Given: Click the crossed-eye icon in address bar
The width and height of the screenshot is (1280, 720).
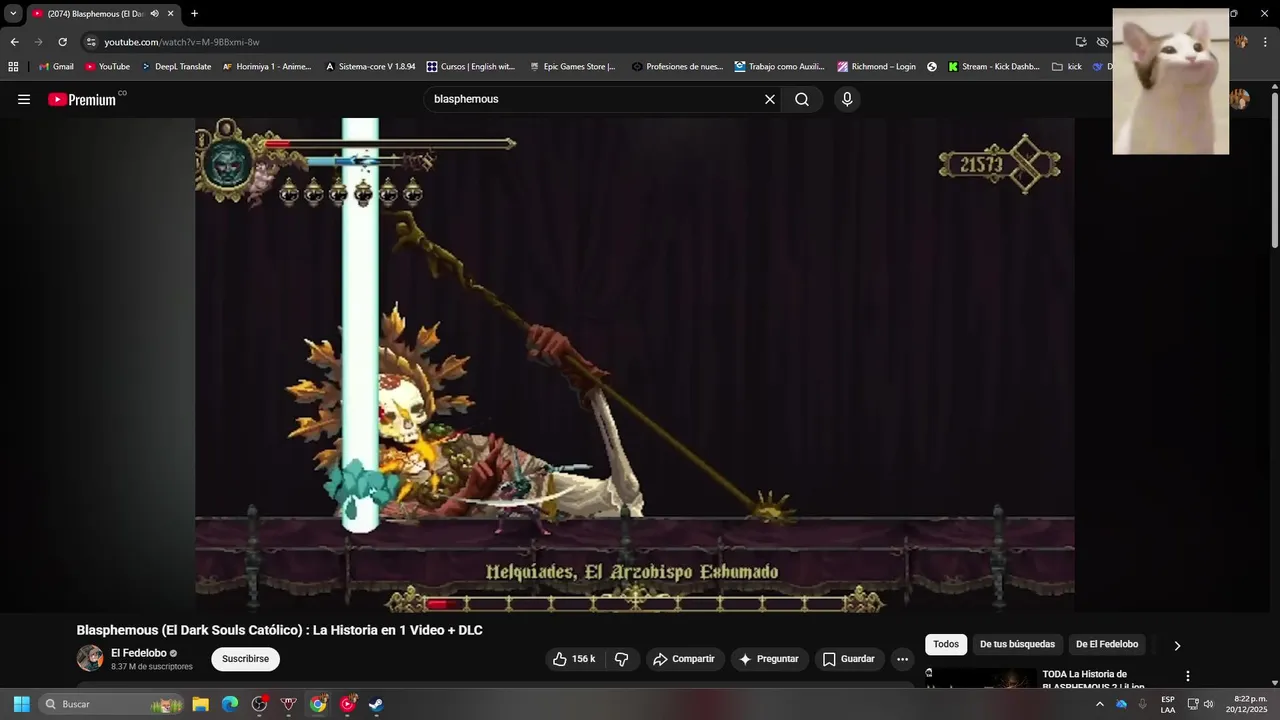Looking at the screenshot, I should (x=1102, y=42).
